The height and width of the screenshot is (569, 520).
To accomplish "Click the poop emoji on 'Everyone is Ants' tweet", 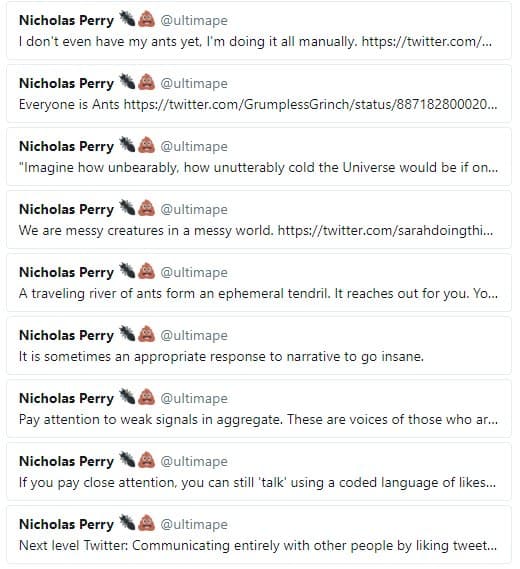I will tap(147, 82).
